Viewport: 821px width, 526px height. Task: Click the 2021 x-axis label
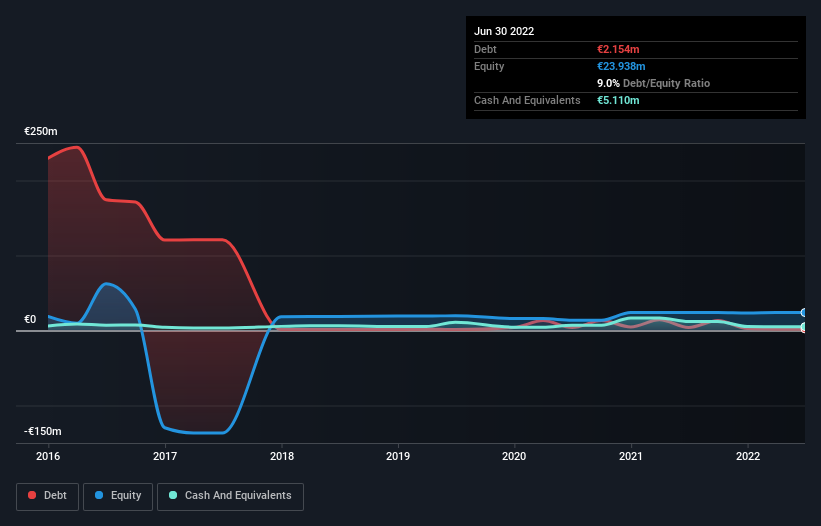[x=631, y=456]
